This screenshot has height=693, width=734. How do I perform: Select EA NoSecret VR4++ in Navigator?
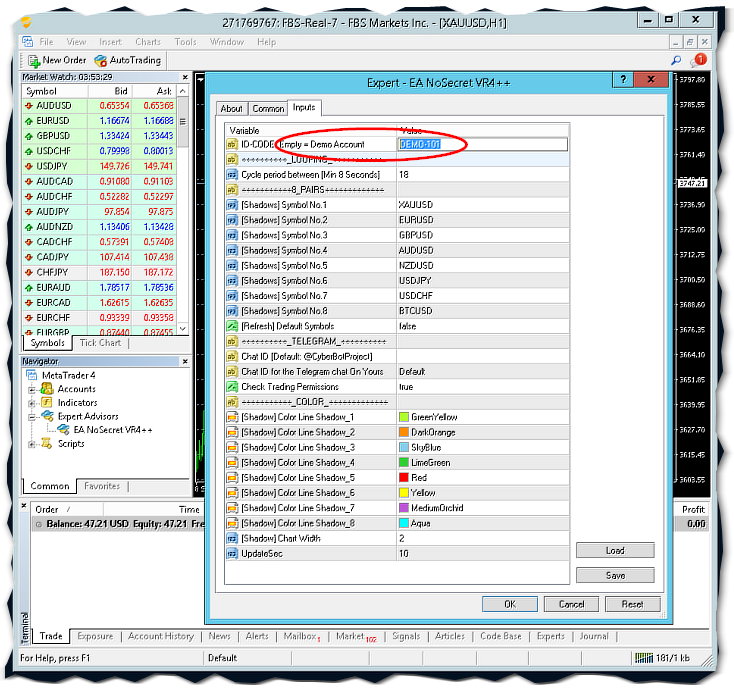coord(112,429)
